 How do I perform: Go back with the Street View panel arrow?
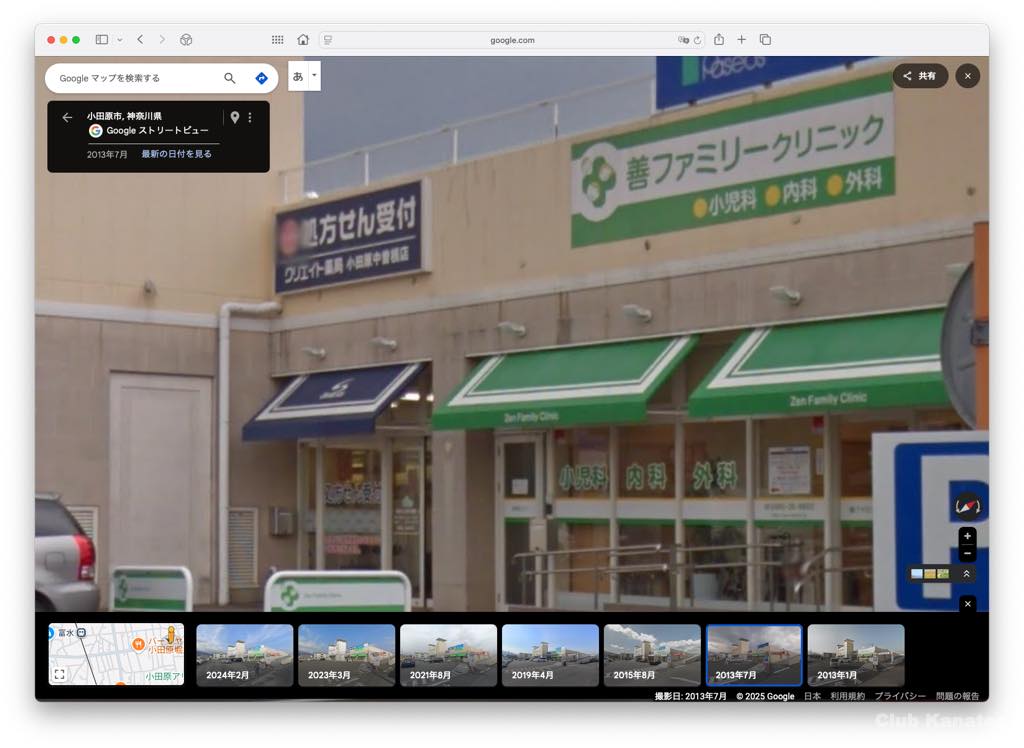[67, 118]
